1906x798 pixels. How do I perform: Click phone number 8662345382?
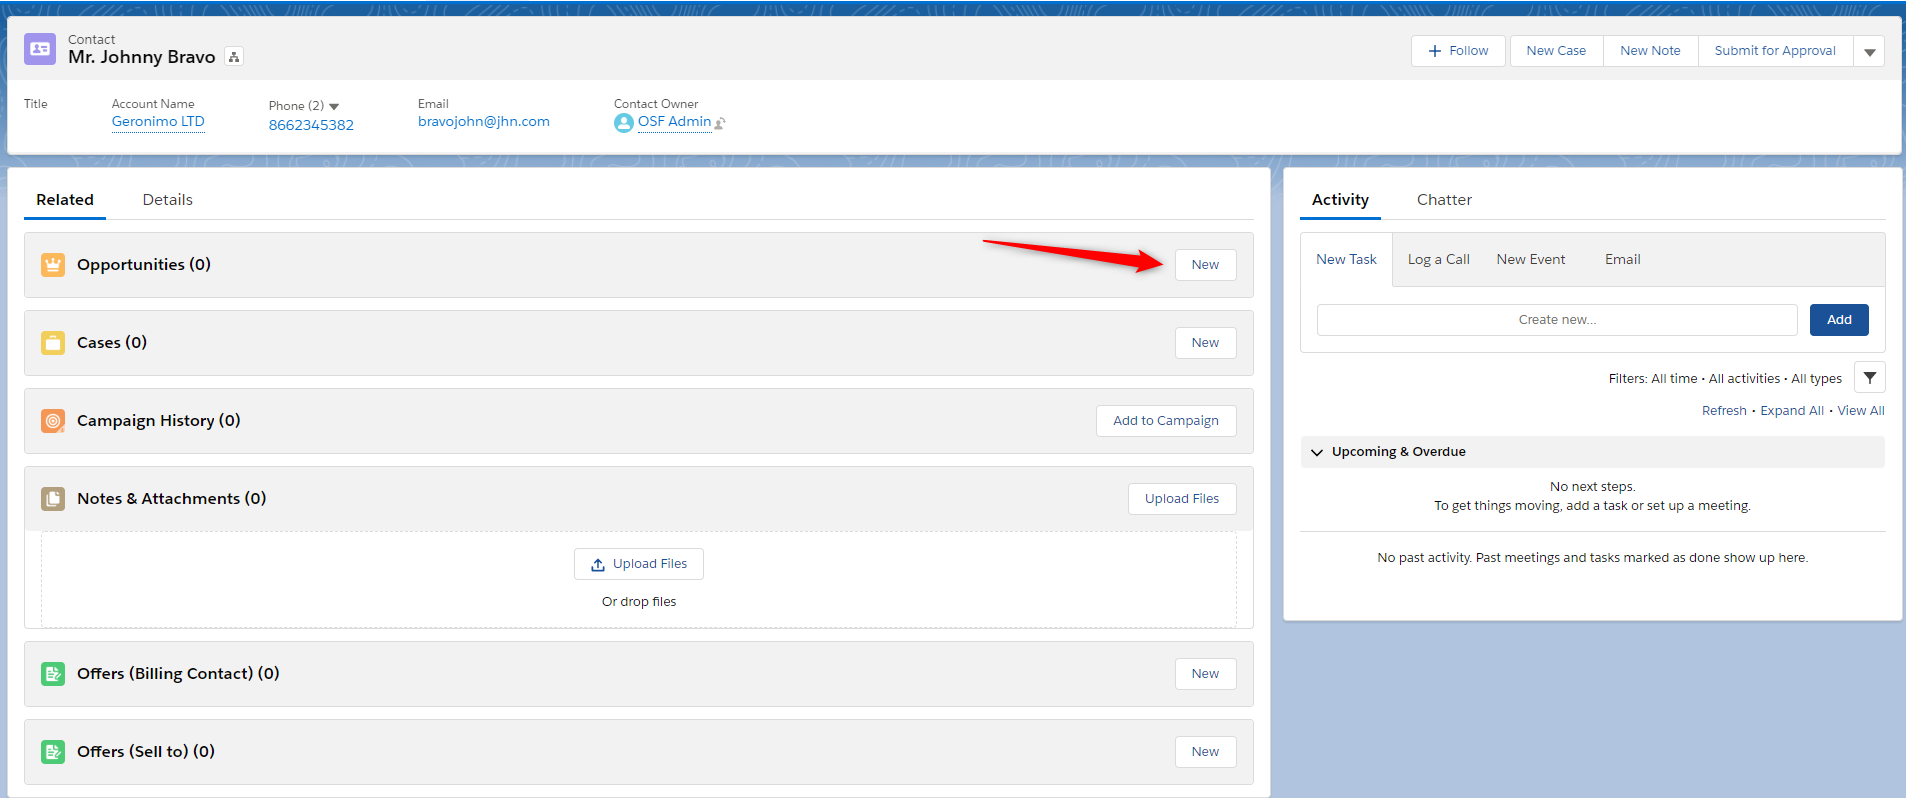[x=311, y=125]
